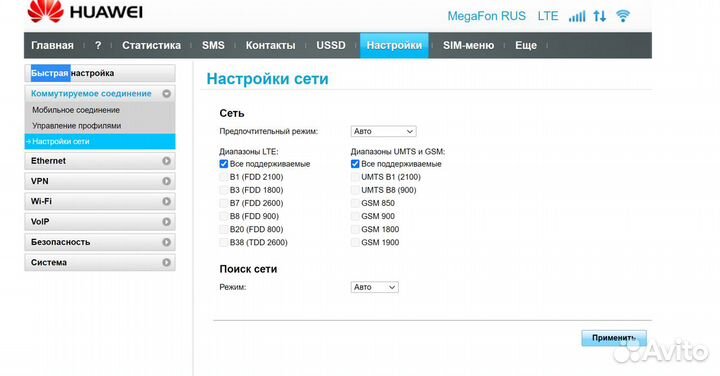Check the B1 (FDD 2100) box

tap(224, 177)
